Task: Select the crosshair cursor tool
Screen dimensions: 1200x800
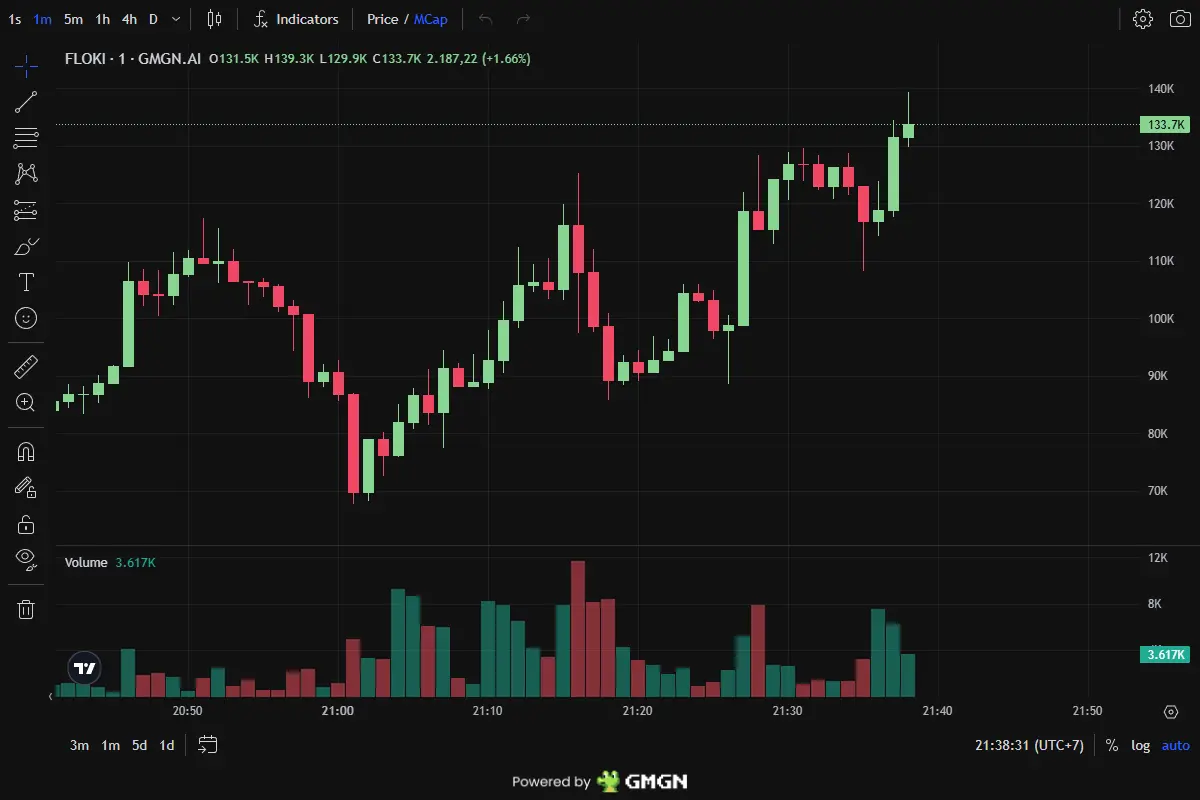Action: coord(26,67)
